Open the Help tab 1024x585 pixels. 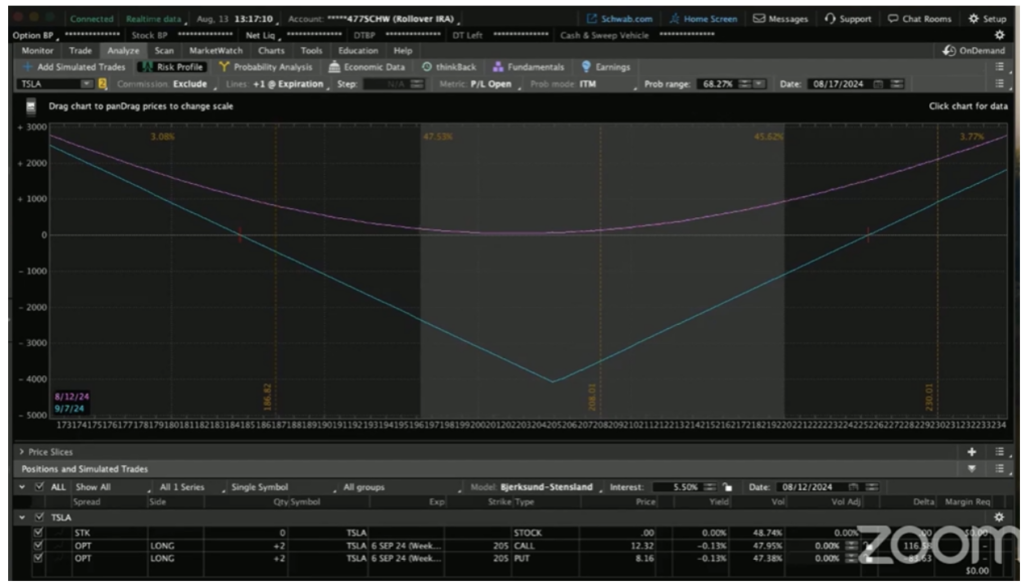(x=403, y=50)
